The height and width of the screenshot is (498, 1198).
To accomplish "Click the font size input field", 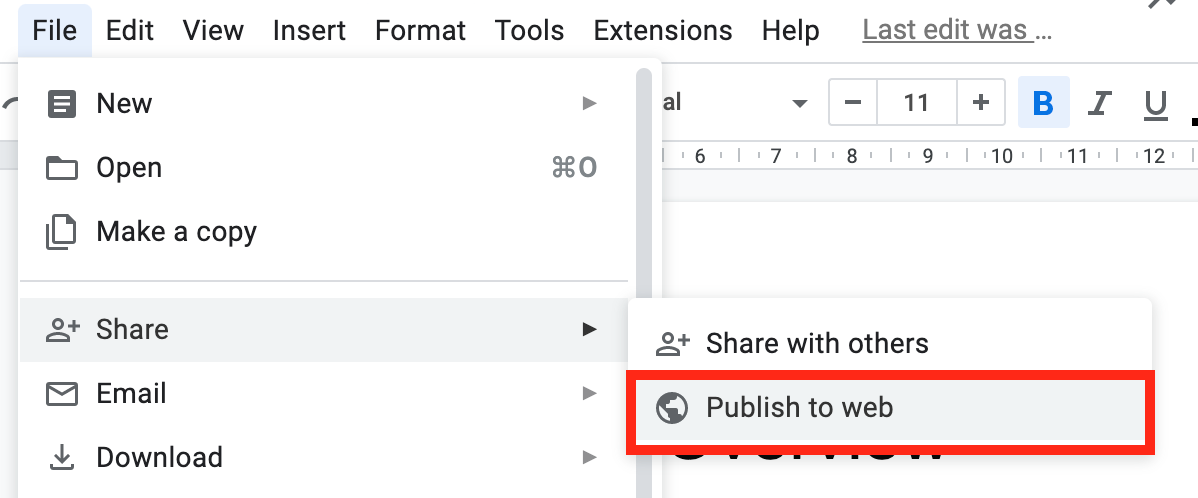I will point(916,103).
